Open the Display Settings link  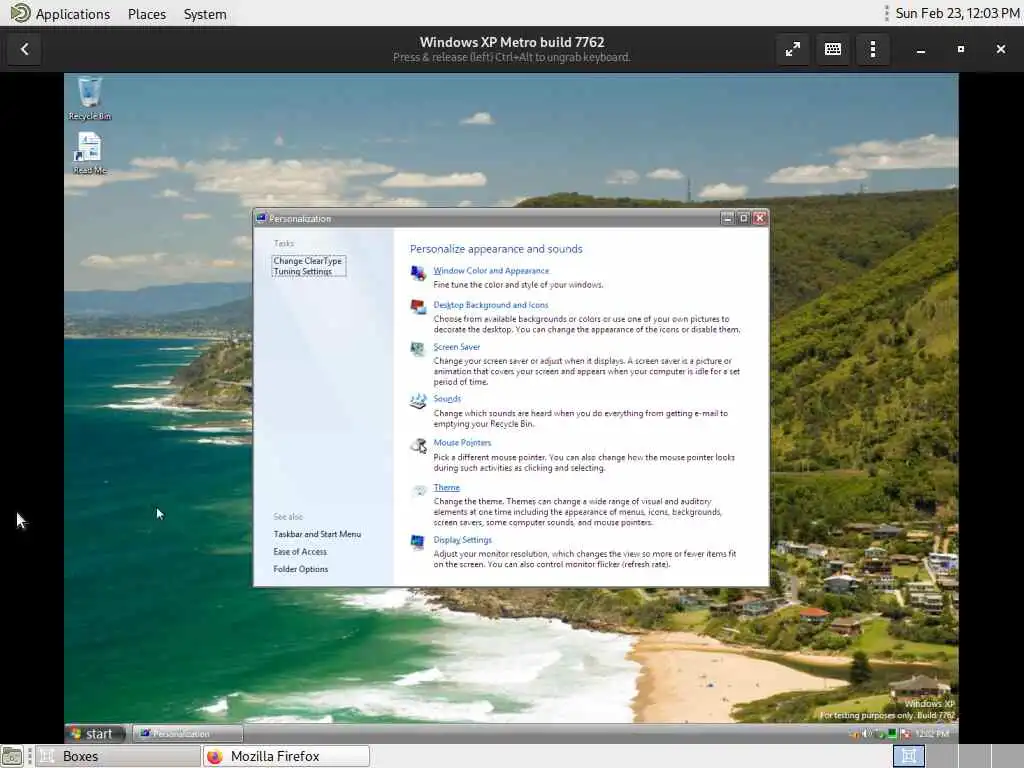point(462,540)
